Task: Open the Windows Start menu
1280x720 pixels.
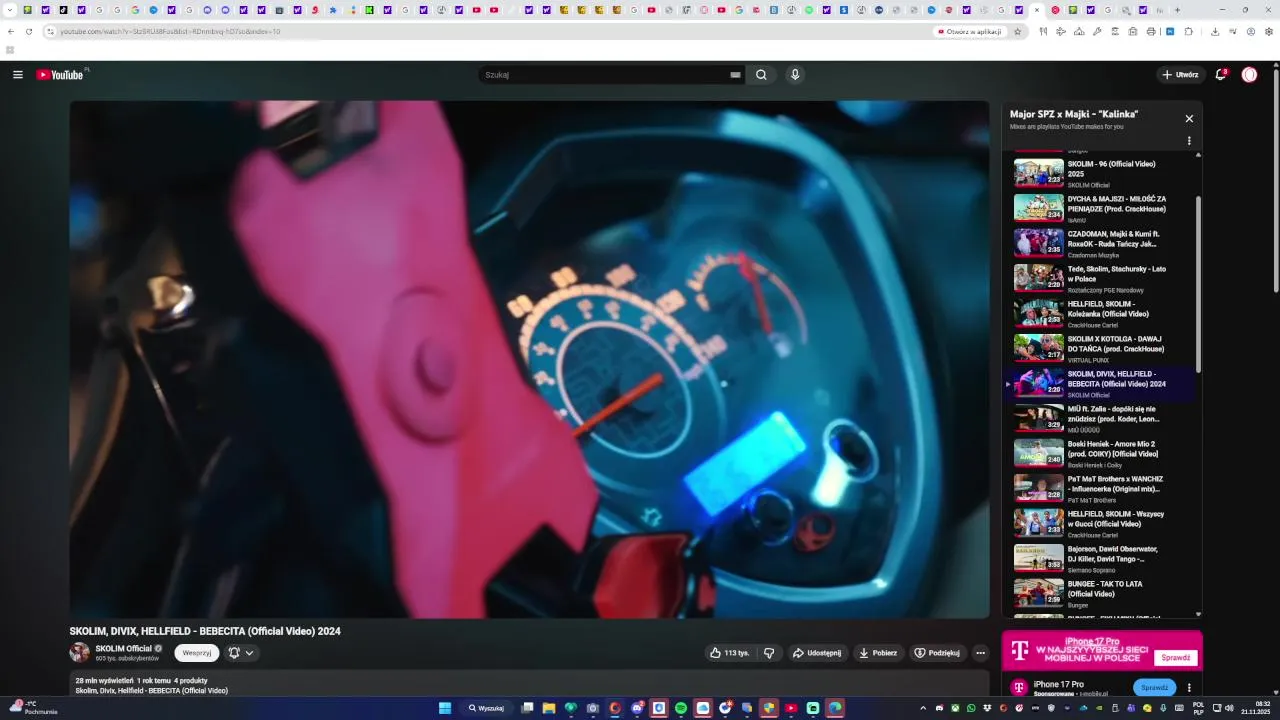Action: coord(445,708)
